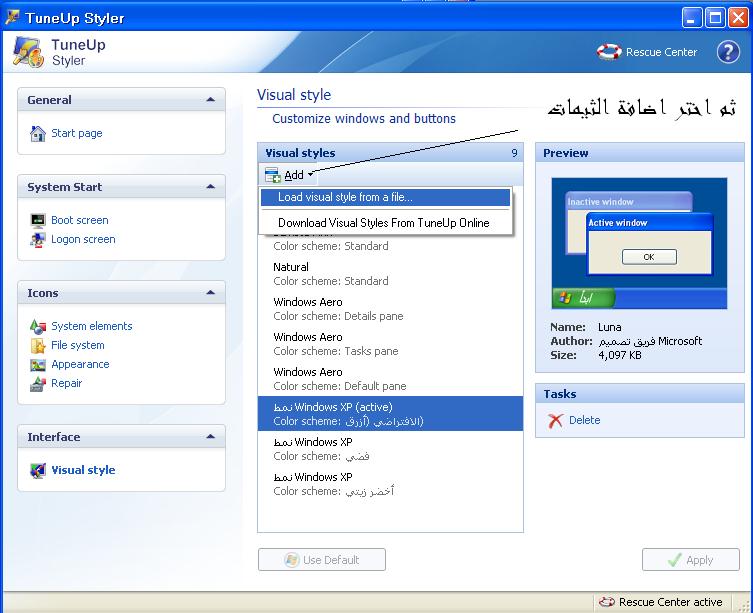Viewport: 753px width, 613px height.
Task: Select the Natural visual style
Action: click(390, 274)
